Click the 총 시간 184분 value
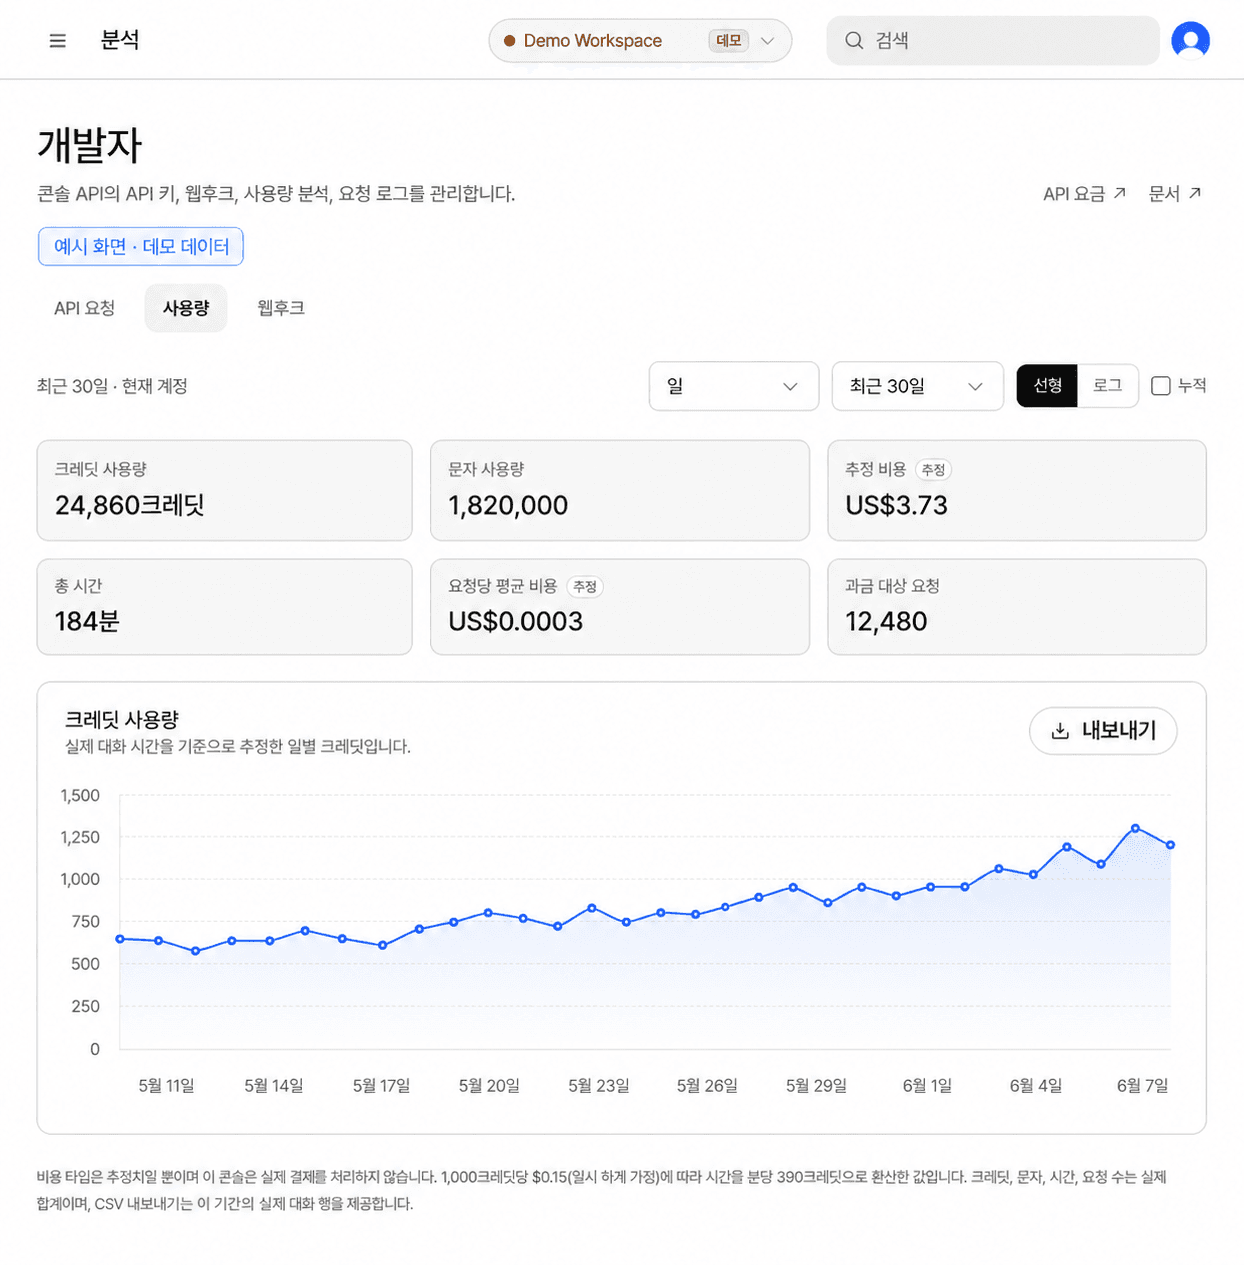 [x=87, y=621]
